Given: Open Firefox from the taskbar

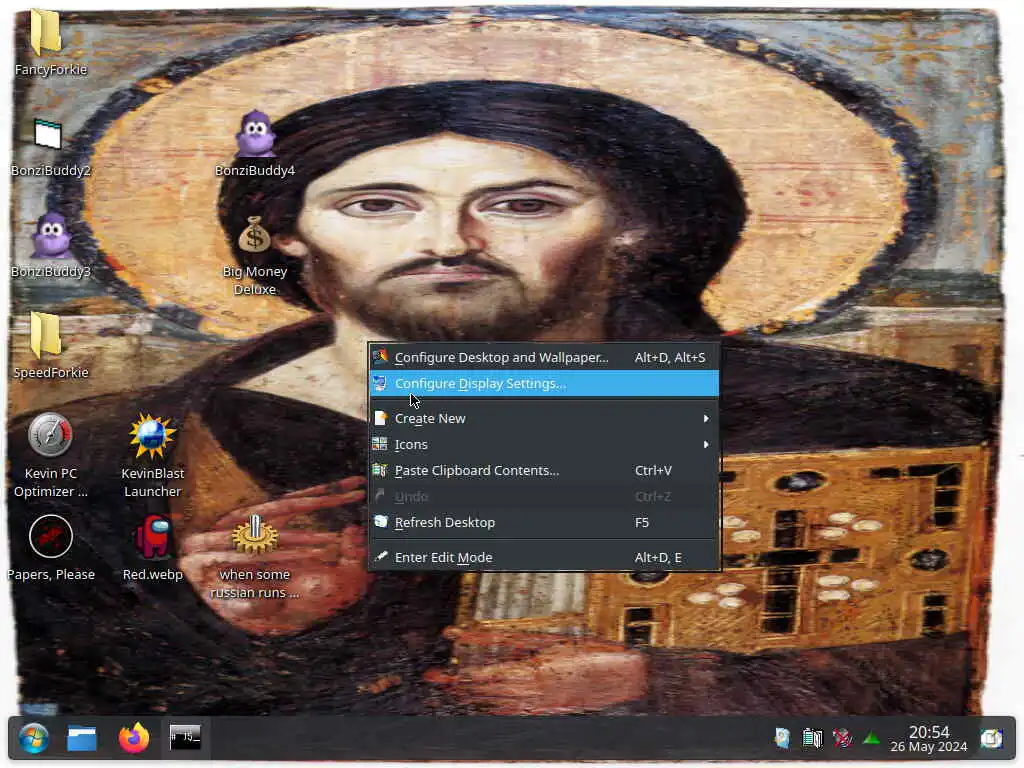Looking at the screenshot, I should [134, 739].
